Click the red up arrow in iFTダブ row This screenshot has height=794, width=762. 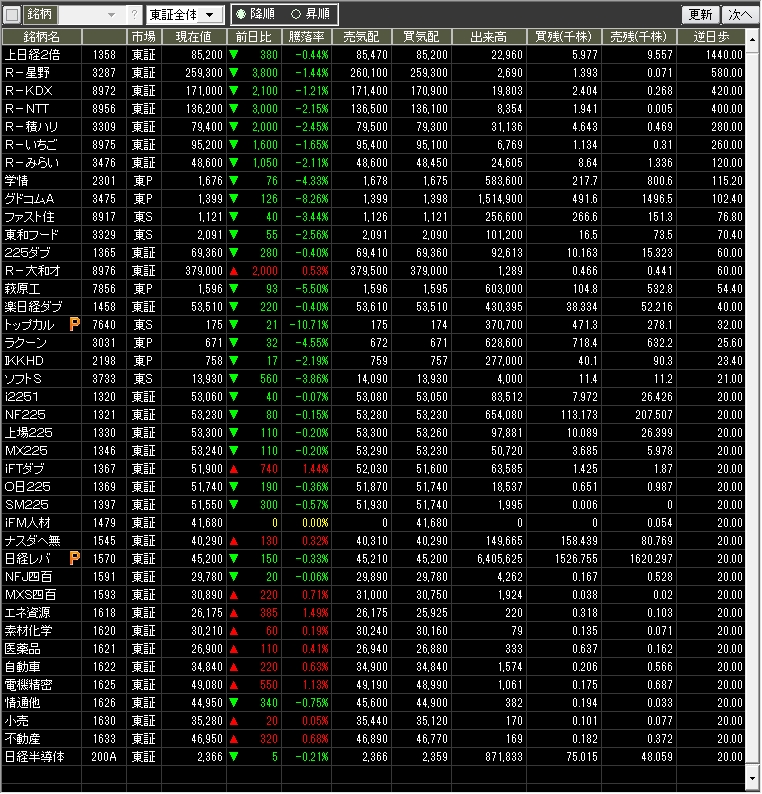click(x=233, y=468)
